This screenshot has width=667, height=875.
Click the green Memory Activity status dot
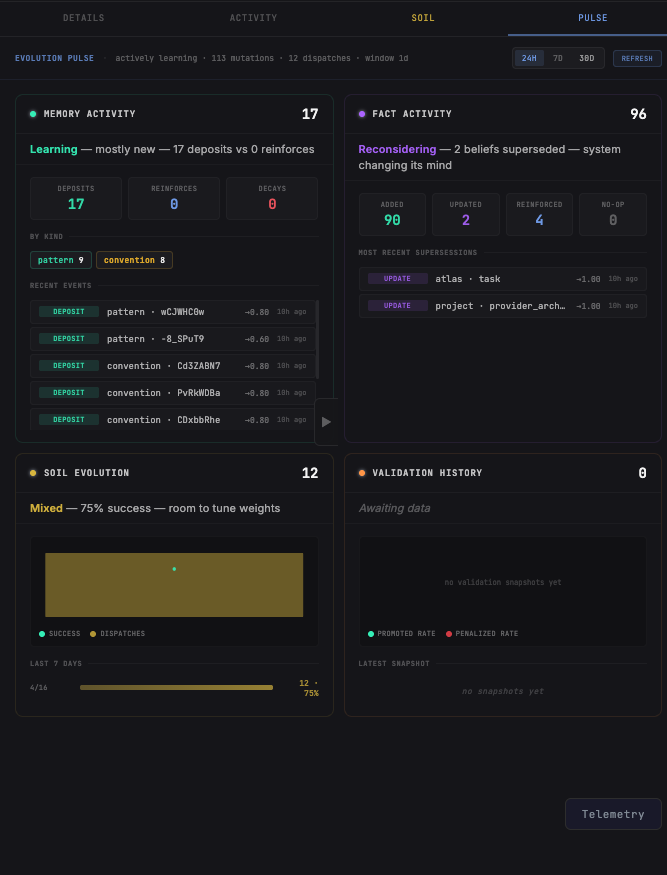33,114
